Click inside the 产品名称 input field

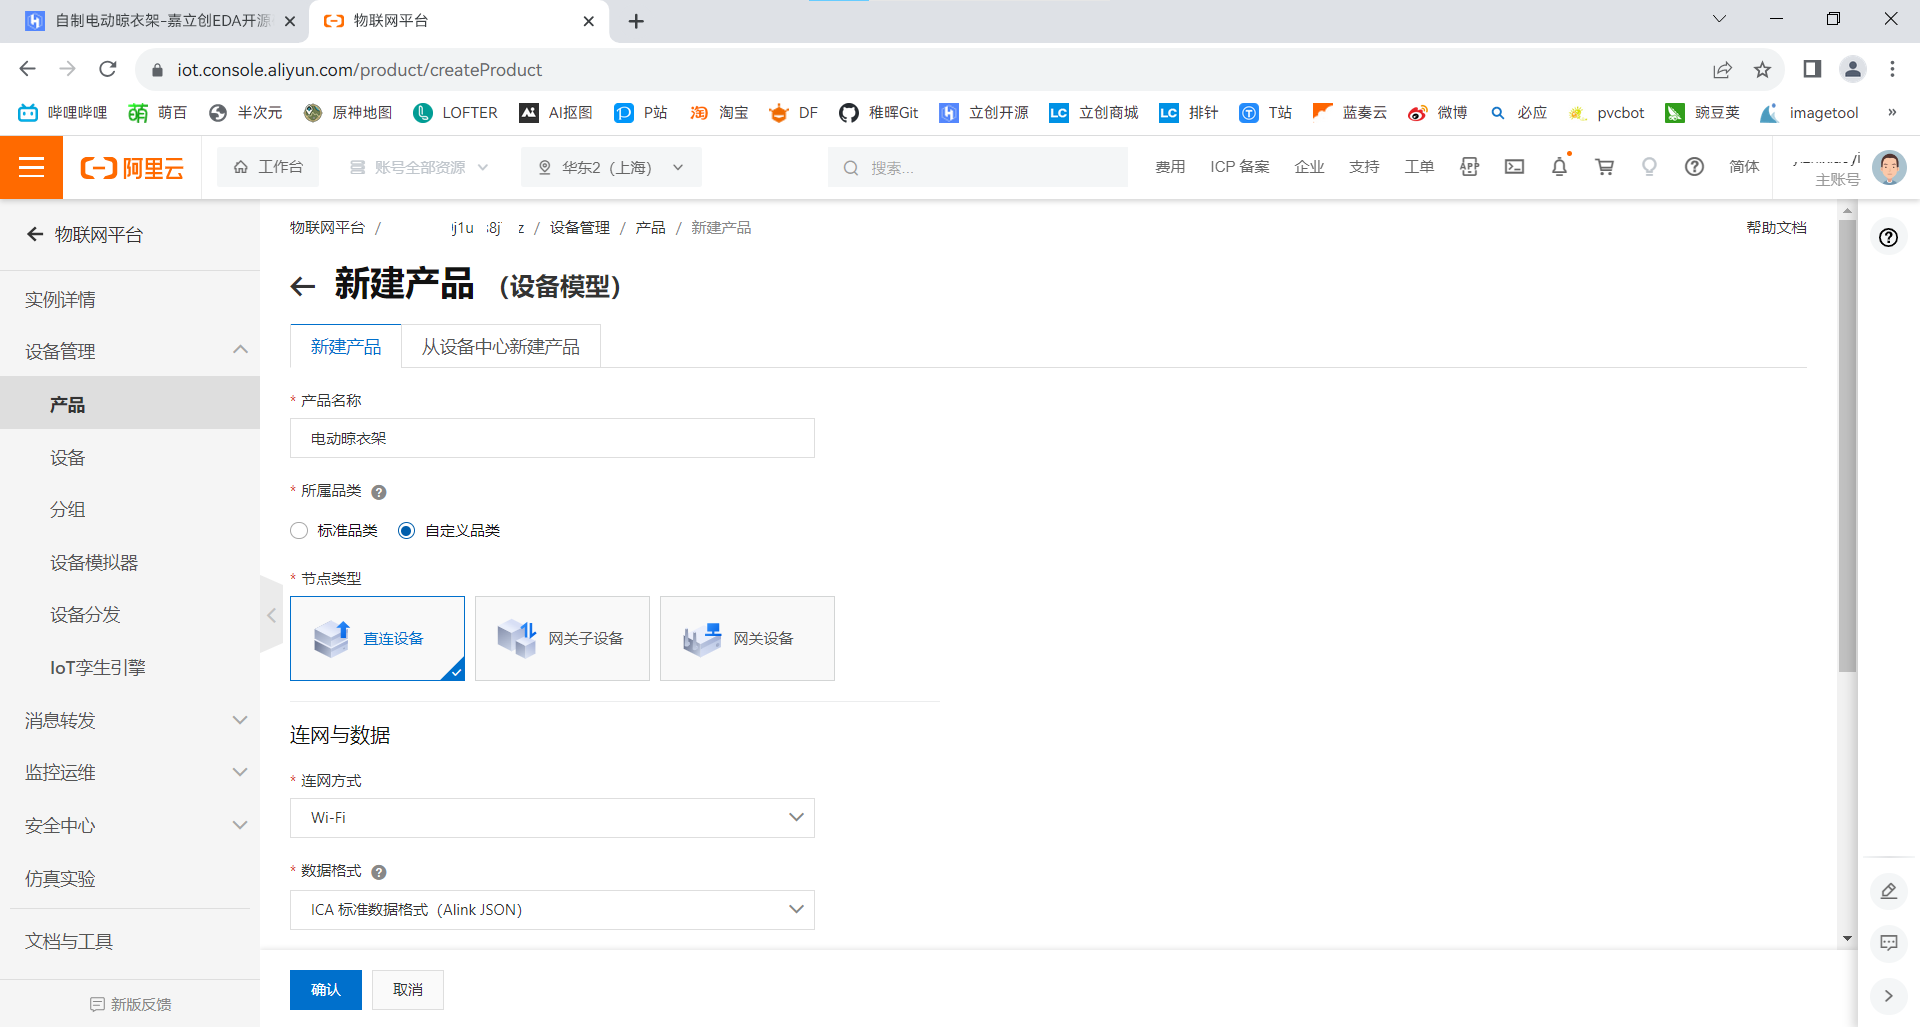tap(551, 438)
